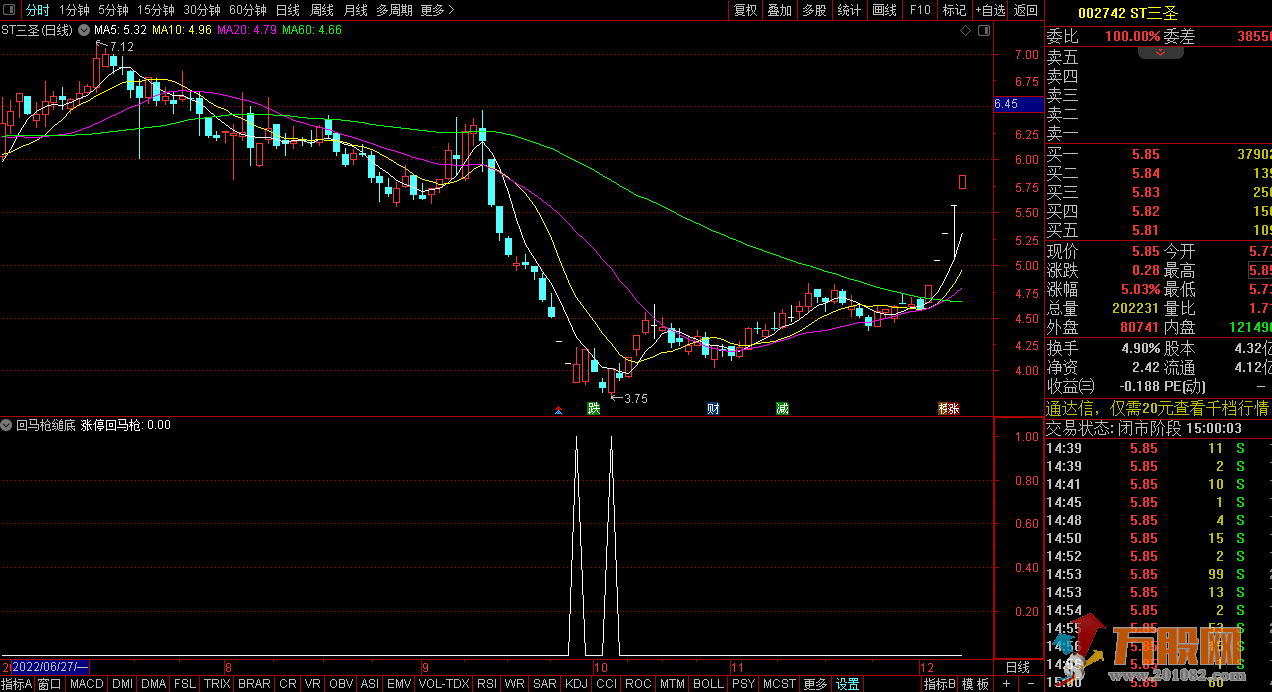Apply the SAR indicator

click(545, 684)
